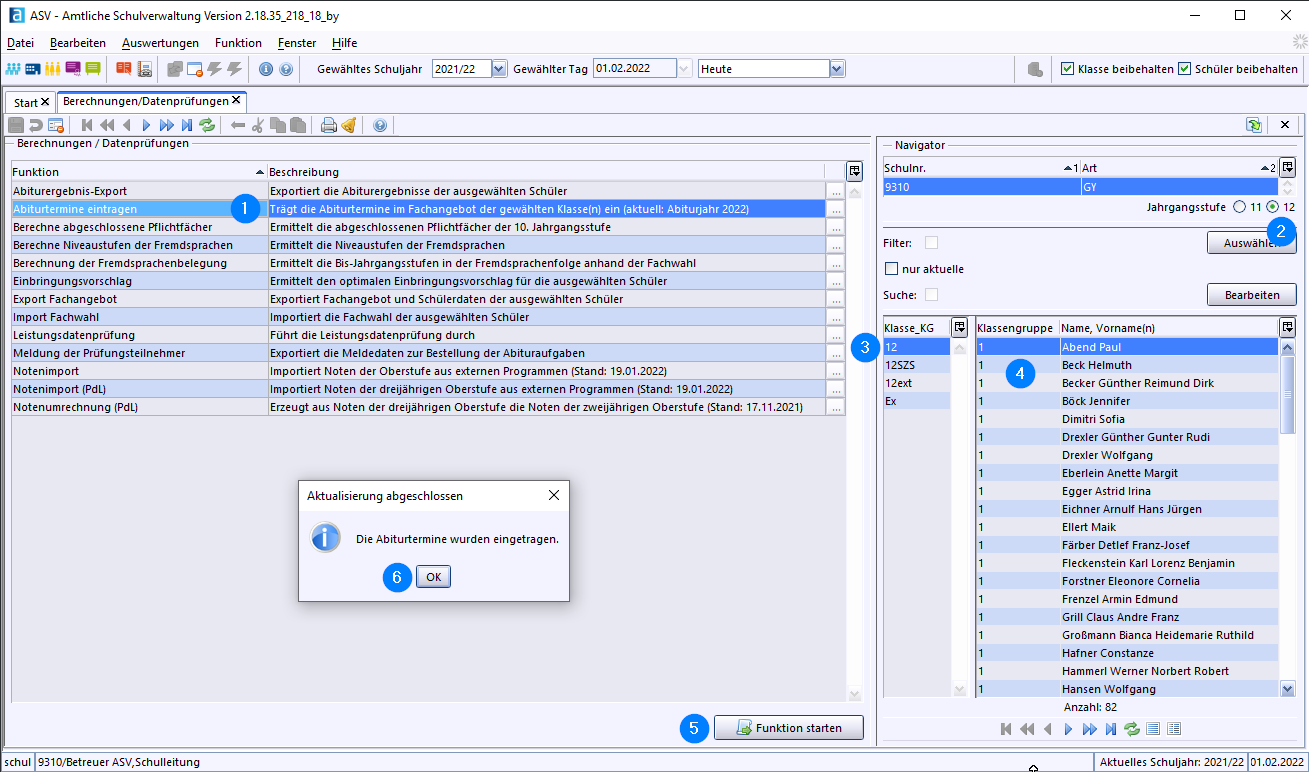Viewport: 1309px width, 772px height.
Task: Click the ASV app icon in title bar
Action: [16, 15]
